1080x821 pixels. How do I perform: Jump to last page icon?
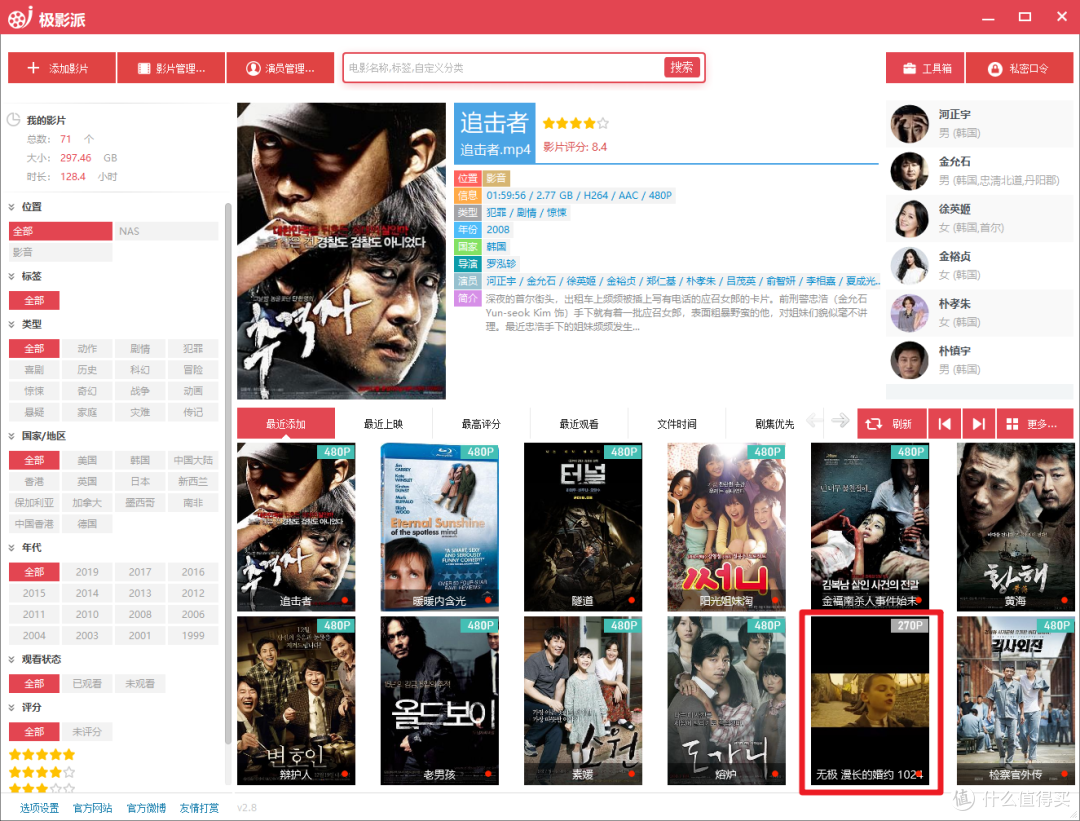pyautogui.click(x=979, y=424)
